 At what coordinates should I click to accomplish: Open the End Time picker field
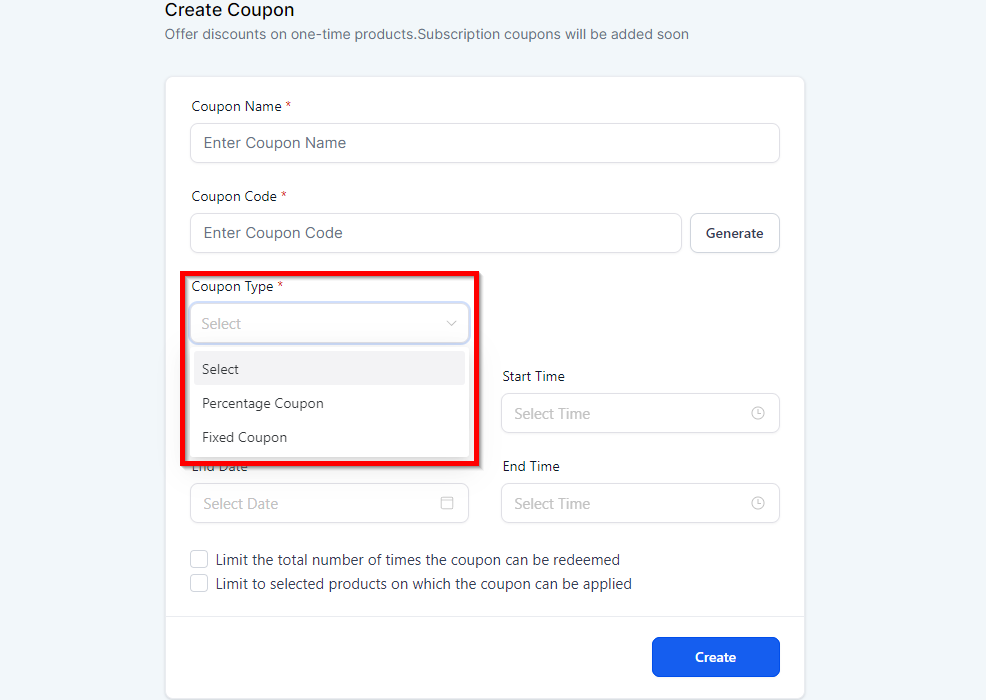(x=630, y=503)
